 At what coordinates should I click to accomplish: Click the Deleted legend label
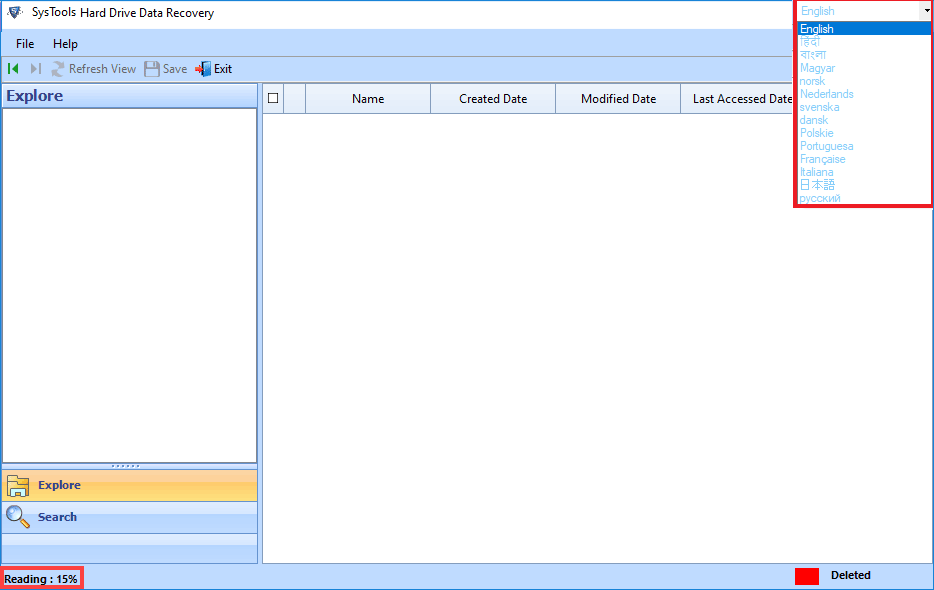[x=851, y=575]
